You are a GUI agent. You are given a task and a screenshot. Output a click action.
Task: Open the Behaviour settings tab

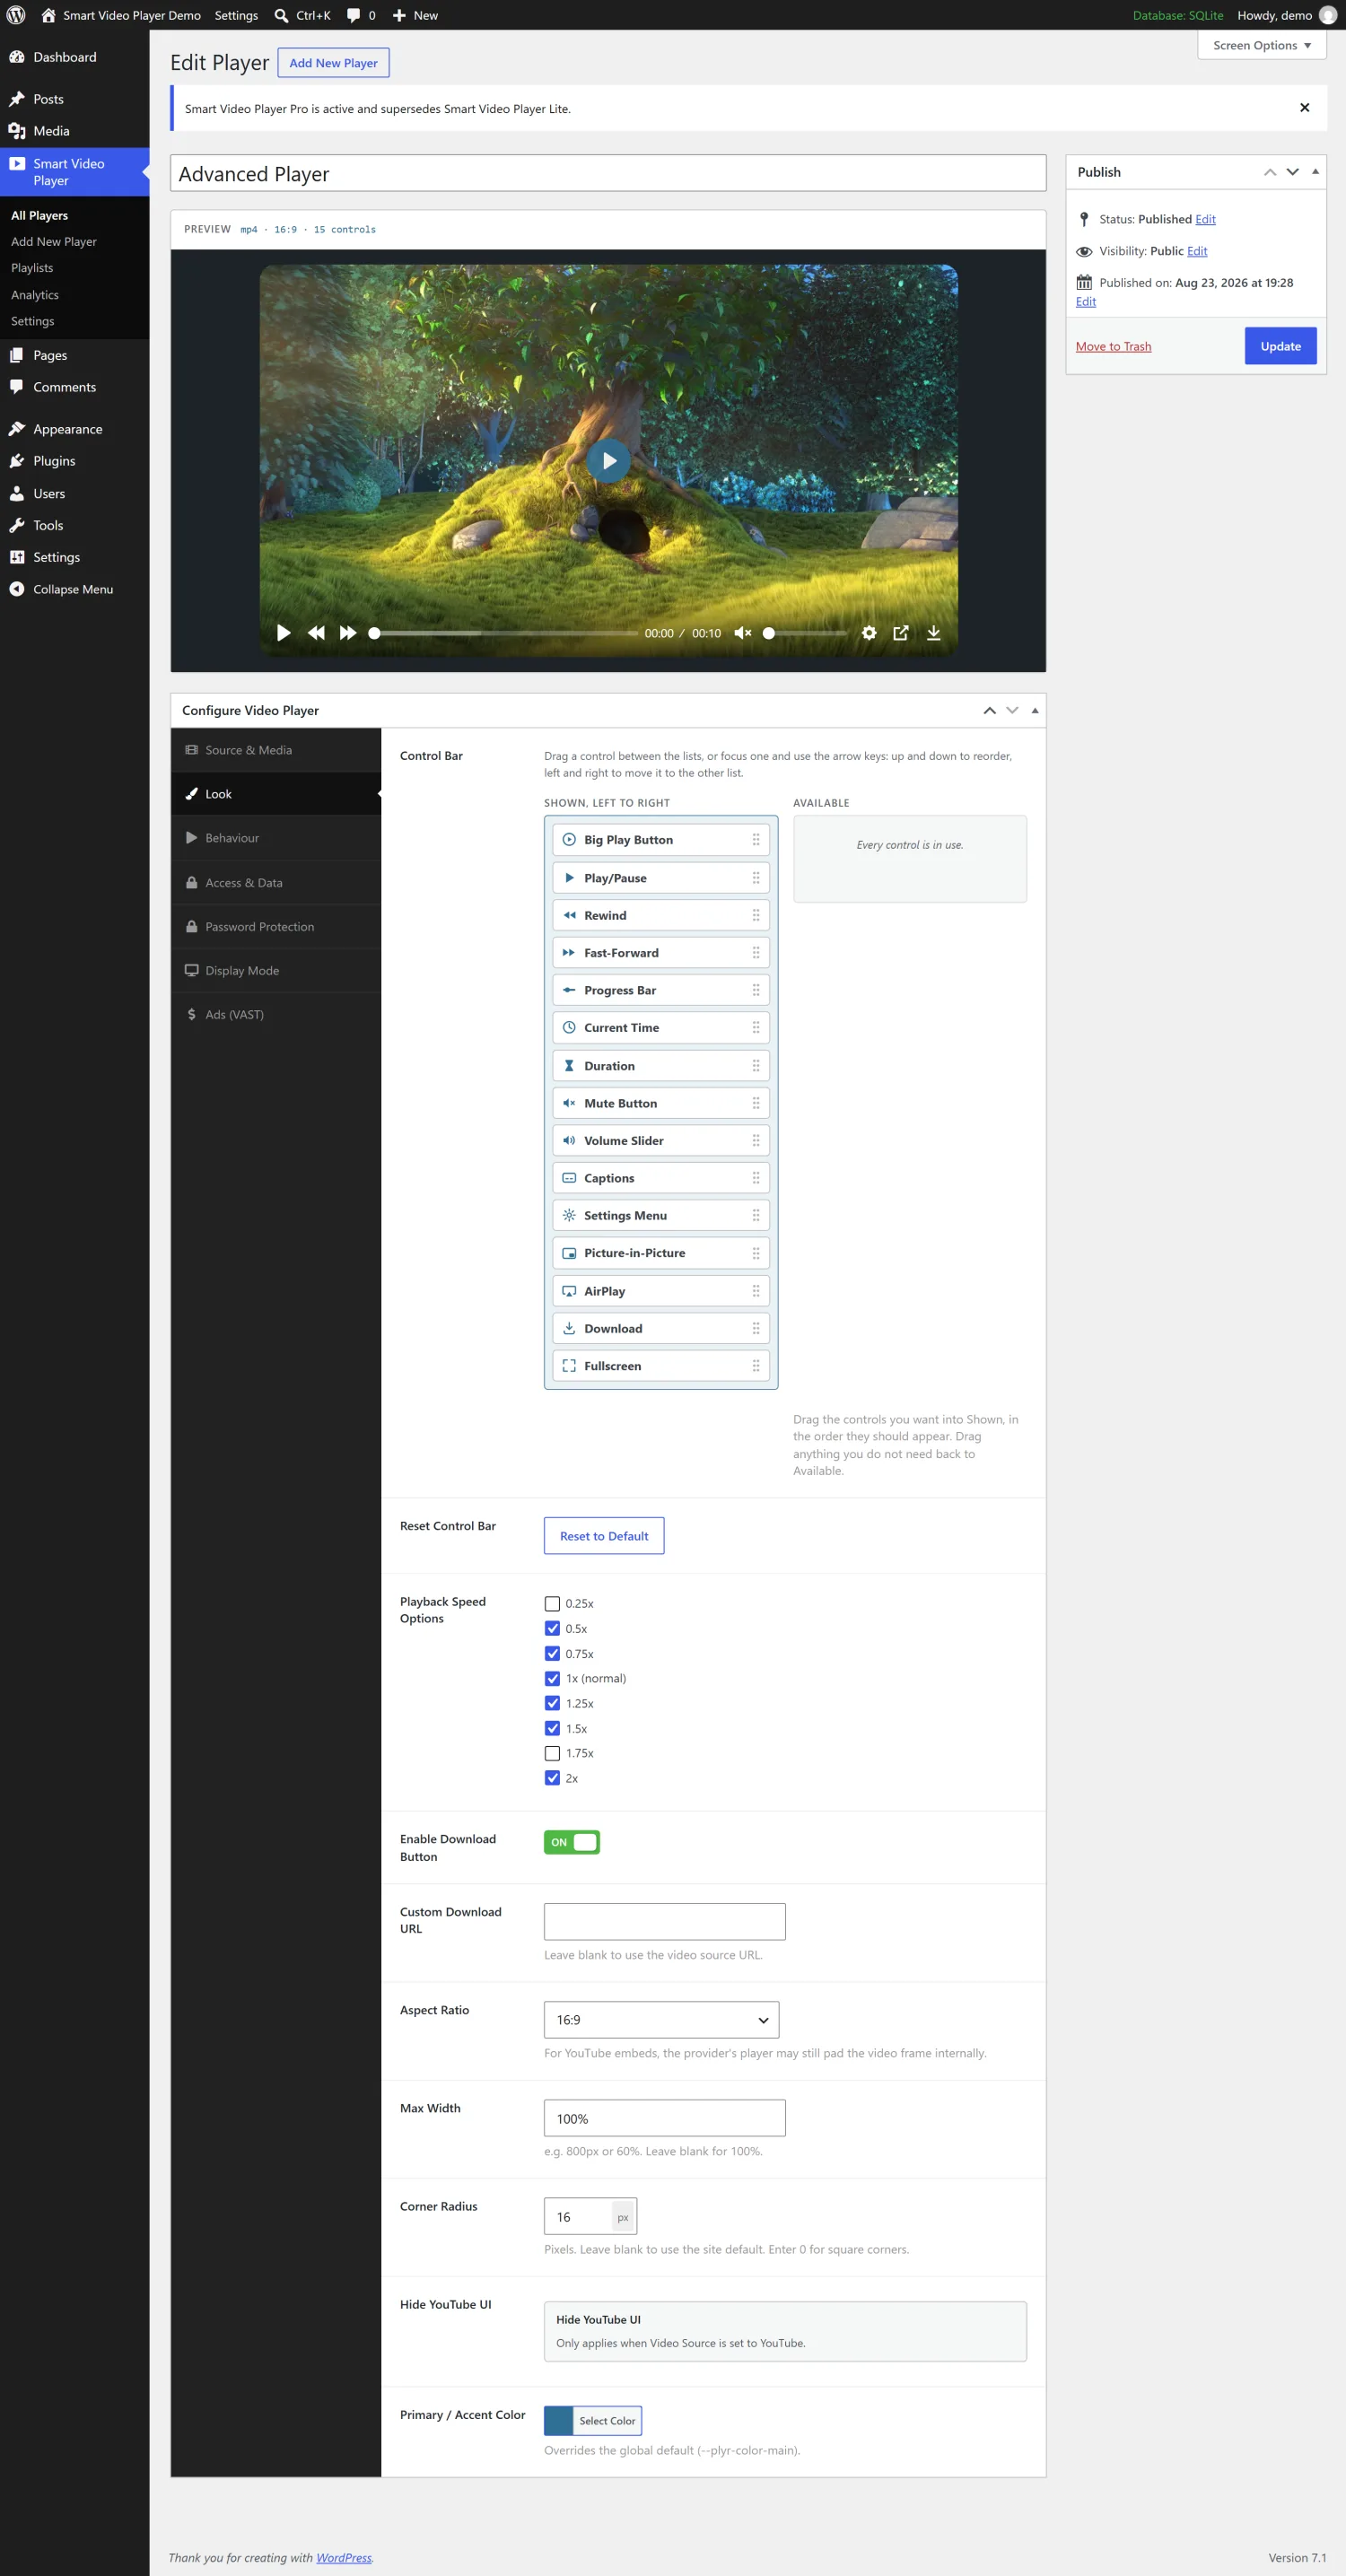point(276,838)
